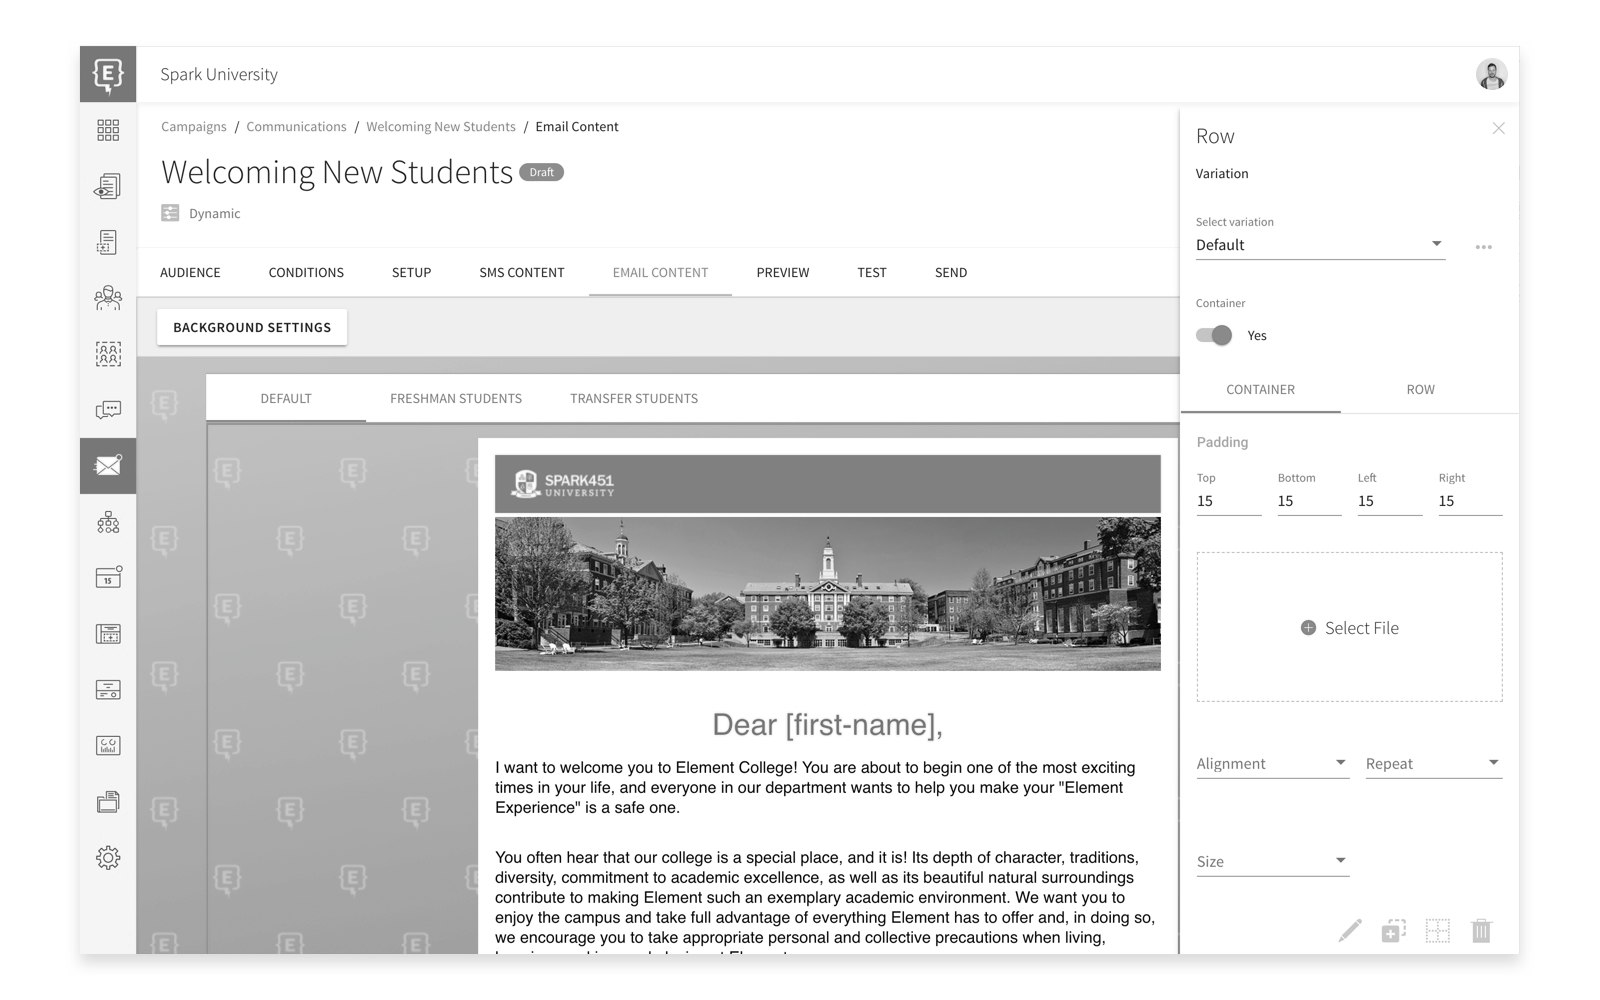Select the campus photo in the email

[828, 593]
